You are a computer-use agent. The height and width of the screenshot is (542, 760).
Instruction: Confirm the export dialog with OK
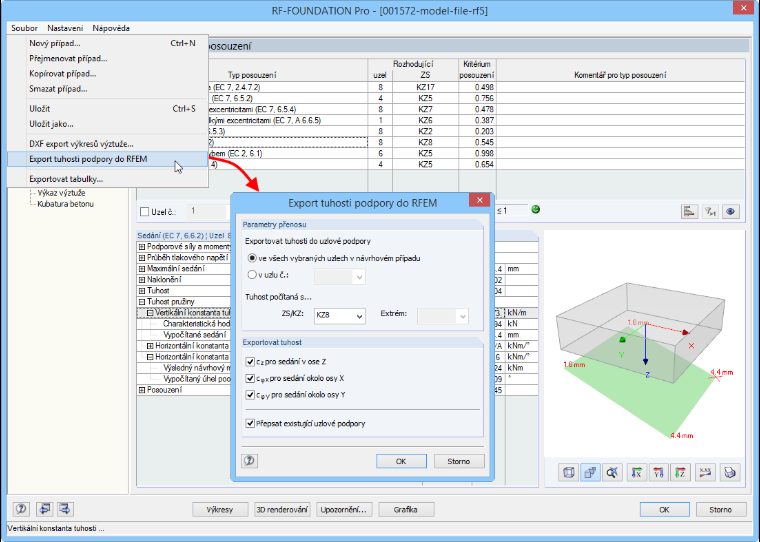click(x=401, y=461)
